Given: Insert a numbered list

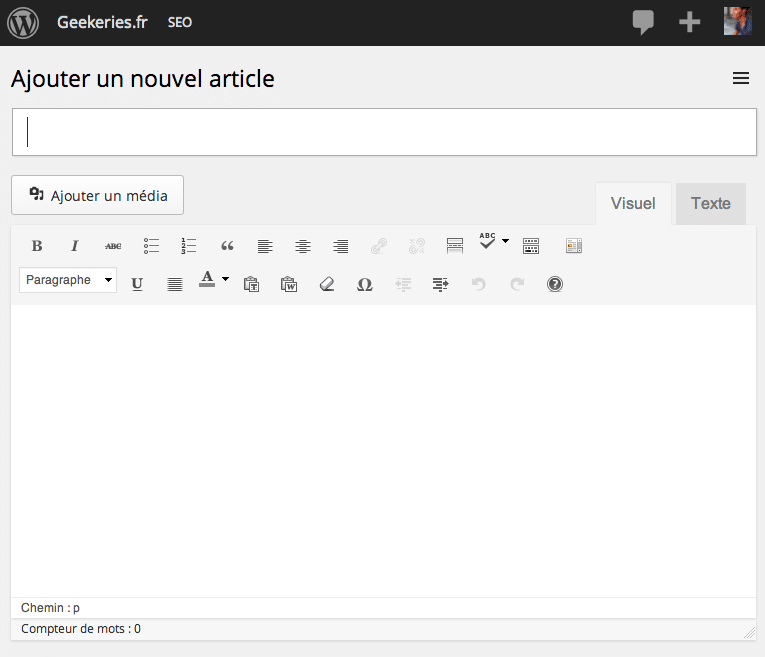Looking at the screenshot, I should tap(189, 246).
